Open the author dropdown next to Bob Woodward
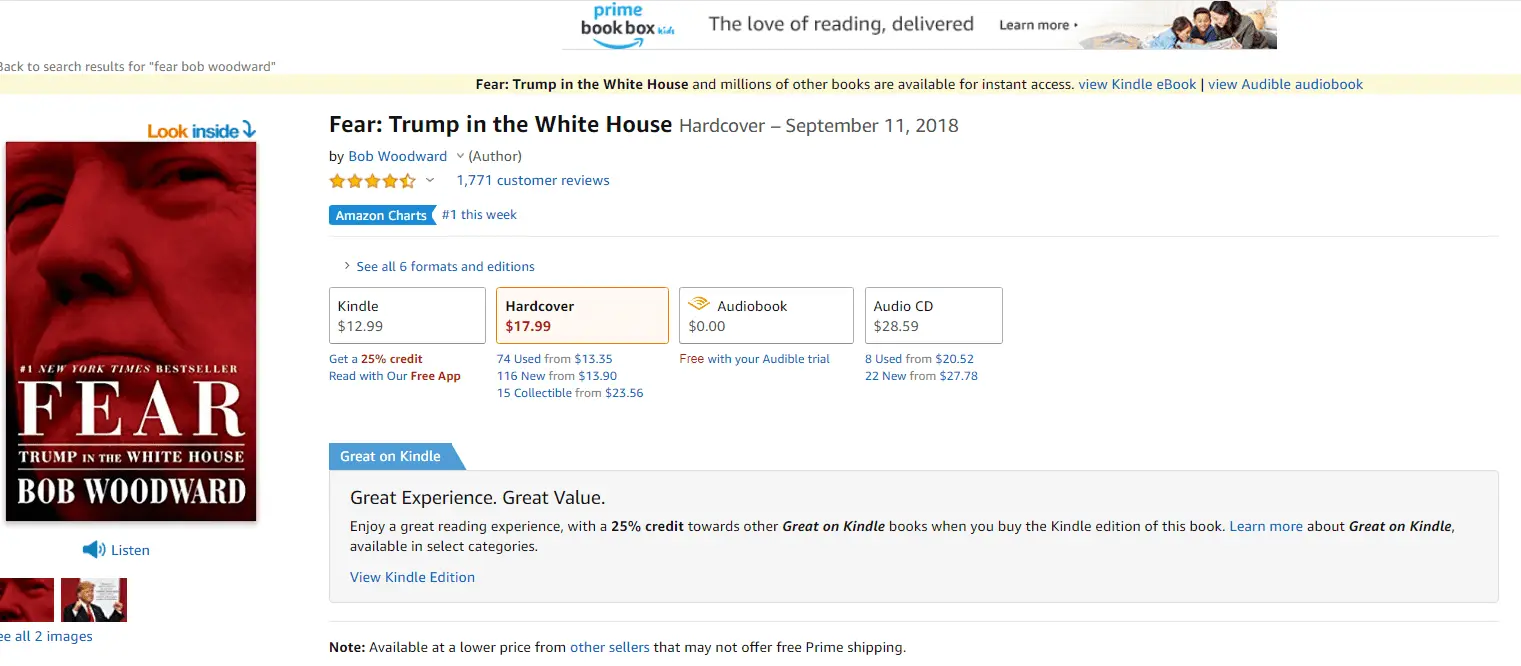The width and height of the screenshot is (1521, 666). [x=460, y=156]
